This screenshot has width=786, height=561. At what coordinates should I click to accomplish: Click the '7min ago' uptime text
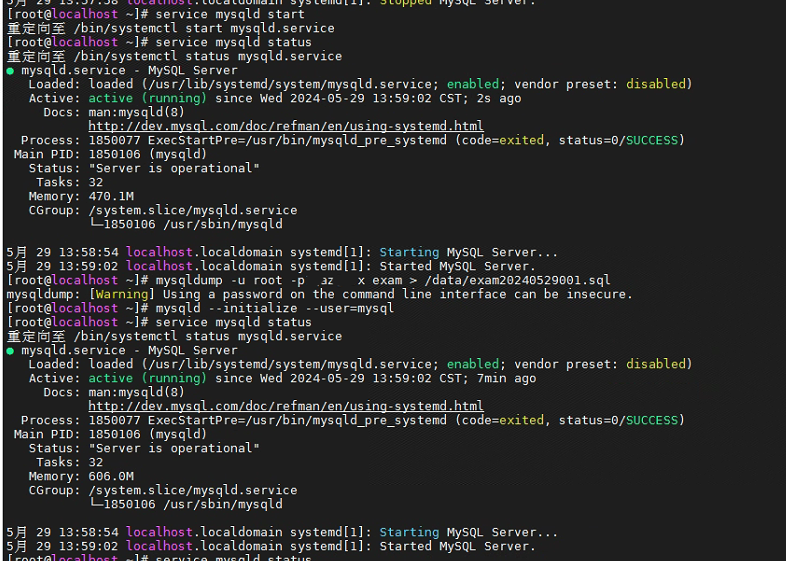coord(506,378)
